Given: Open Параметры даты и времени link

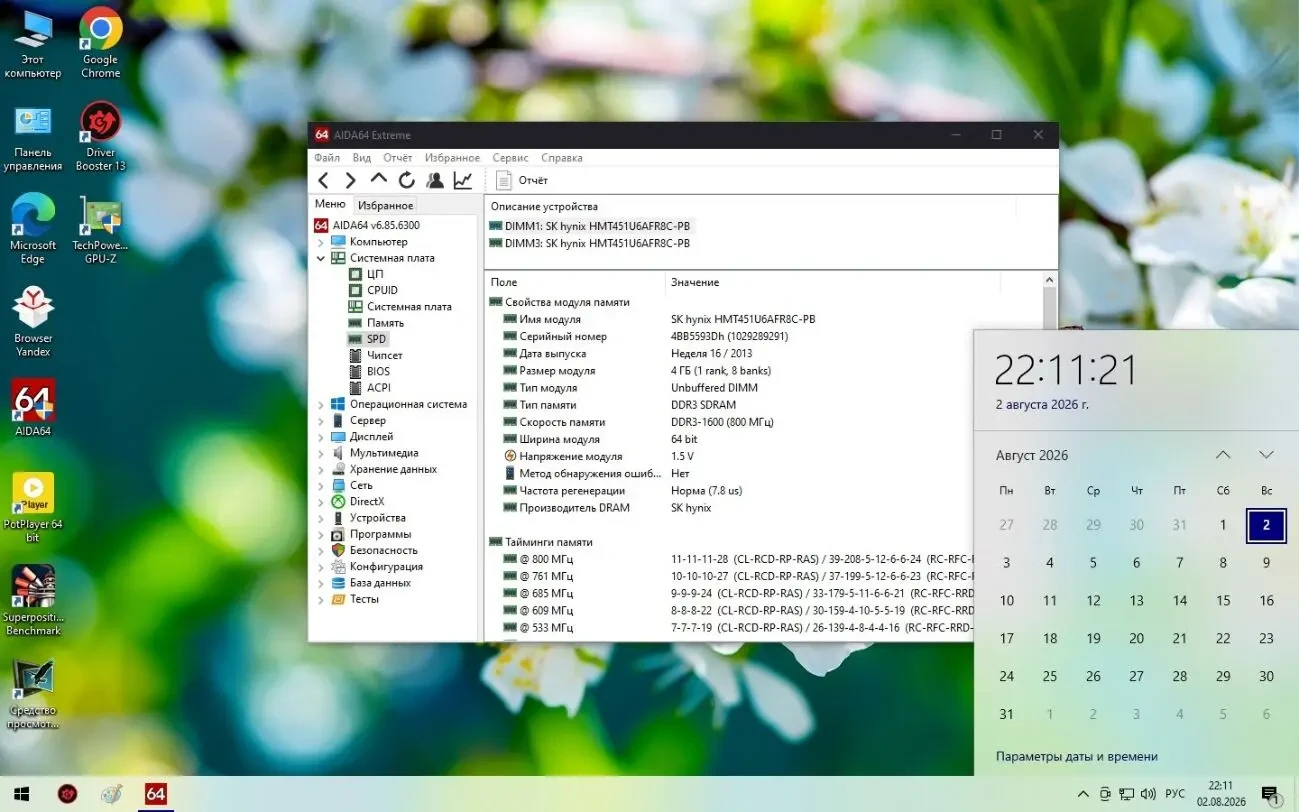Looking at the screenshot, I should click(1077, 757).
